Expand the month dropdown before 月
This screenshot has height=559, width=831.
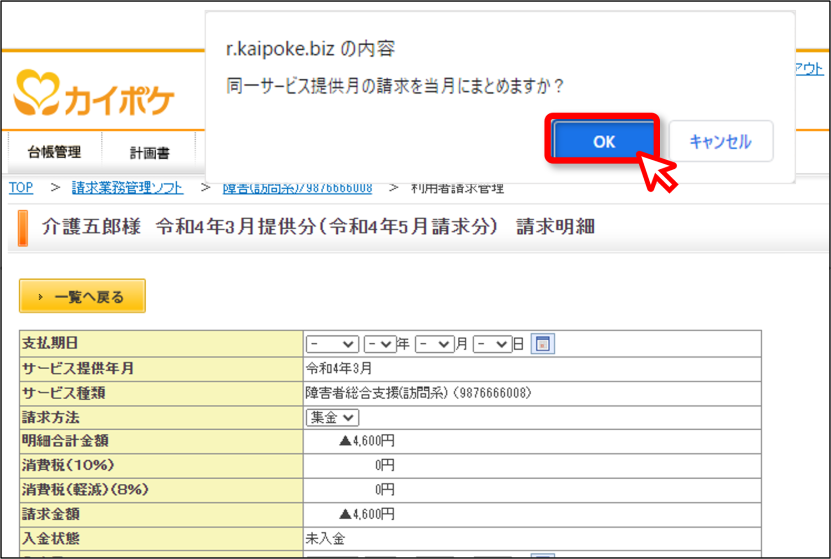[x=435, y=344]
